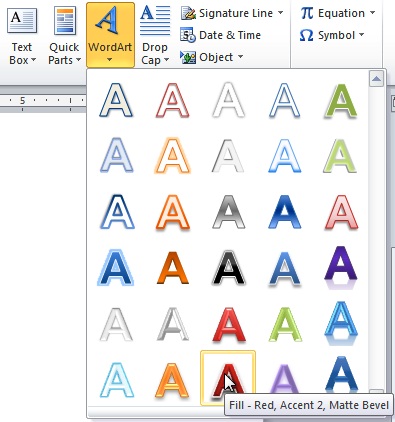Choose the pale blue fill blue outline WordArt
This screenshot has height=422, width=395.
[116, 156]
